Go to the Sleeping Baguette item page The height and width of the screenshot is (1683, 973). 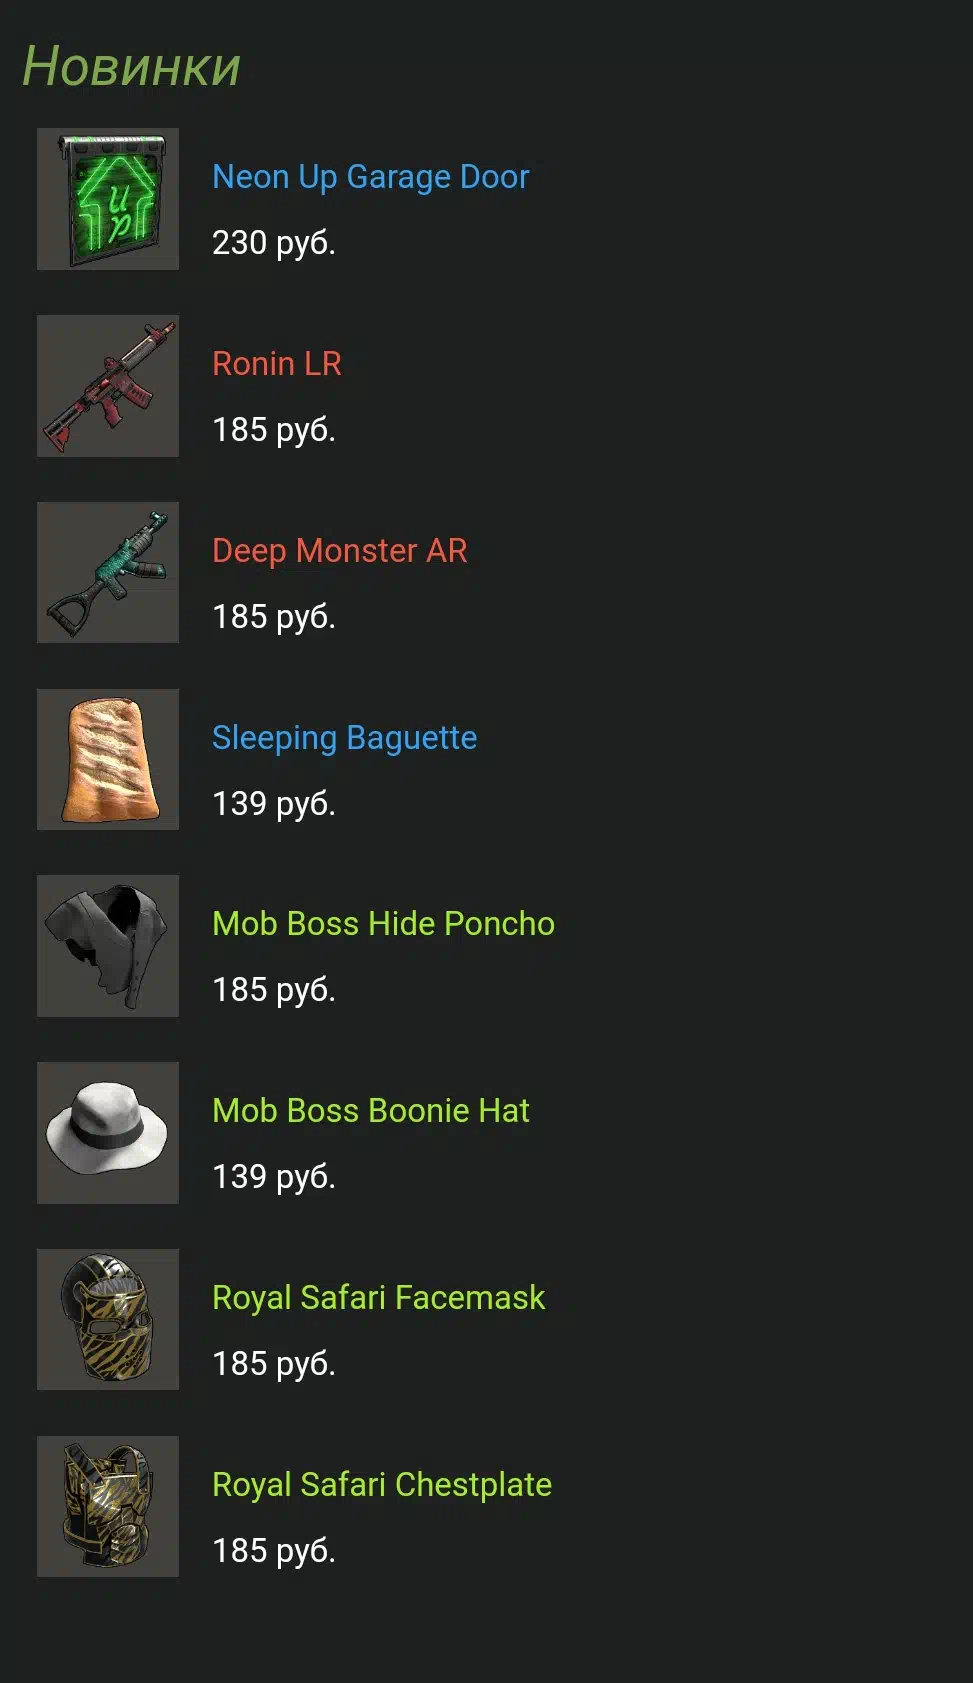tap(345, 738)
